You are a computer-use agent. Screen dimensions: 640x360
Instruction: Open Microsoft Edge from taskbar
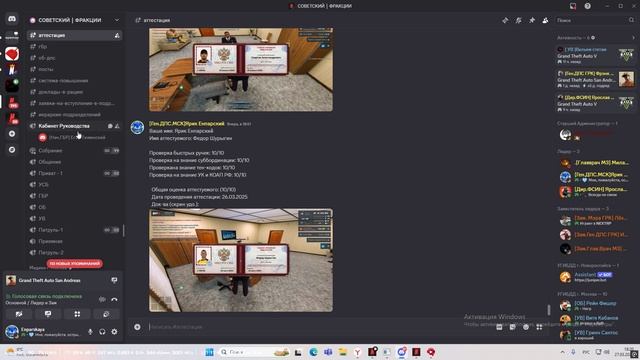313,352
